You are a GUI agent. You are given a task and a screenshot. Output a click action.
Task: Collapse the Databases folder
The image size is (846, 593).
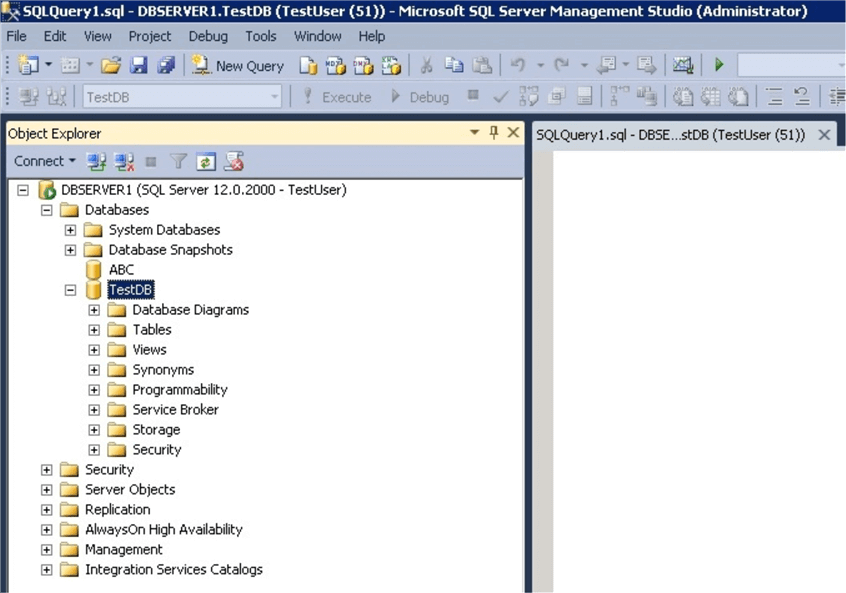(x=46, y=210)
